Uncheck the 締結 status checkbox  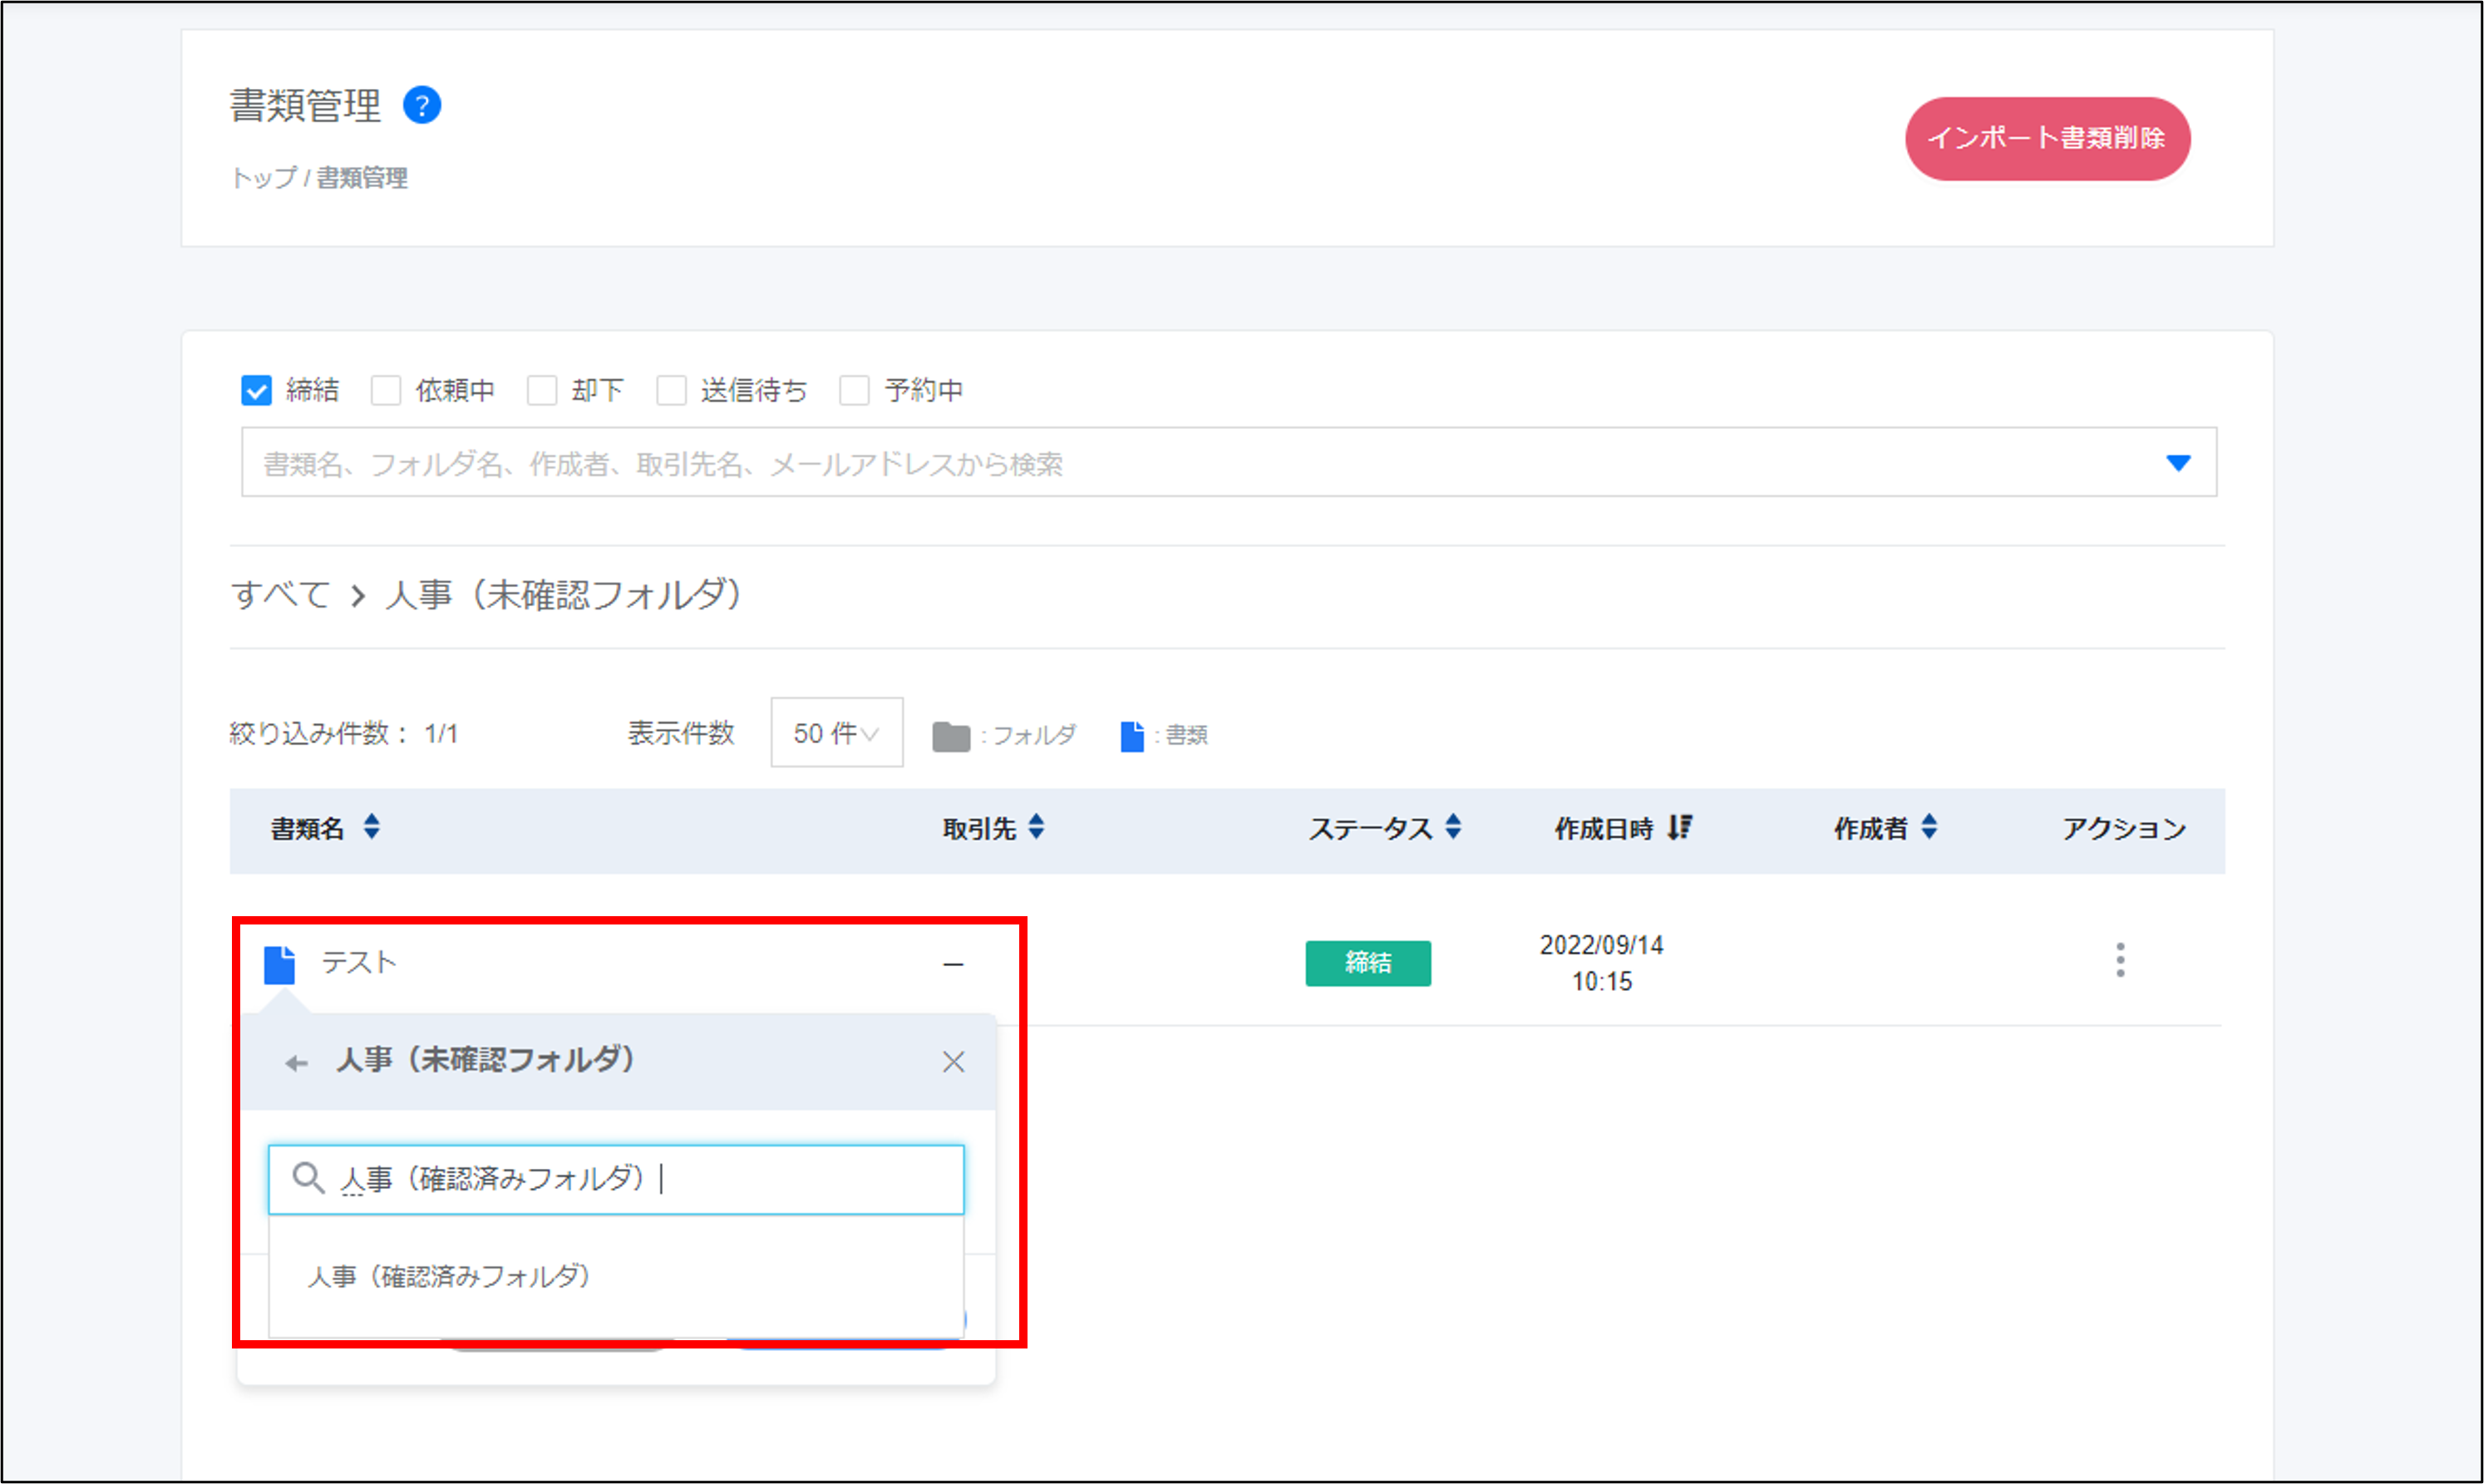(x=256, y=390)
